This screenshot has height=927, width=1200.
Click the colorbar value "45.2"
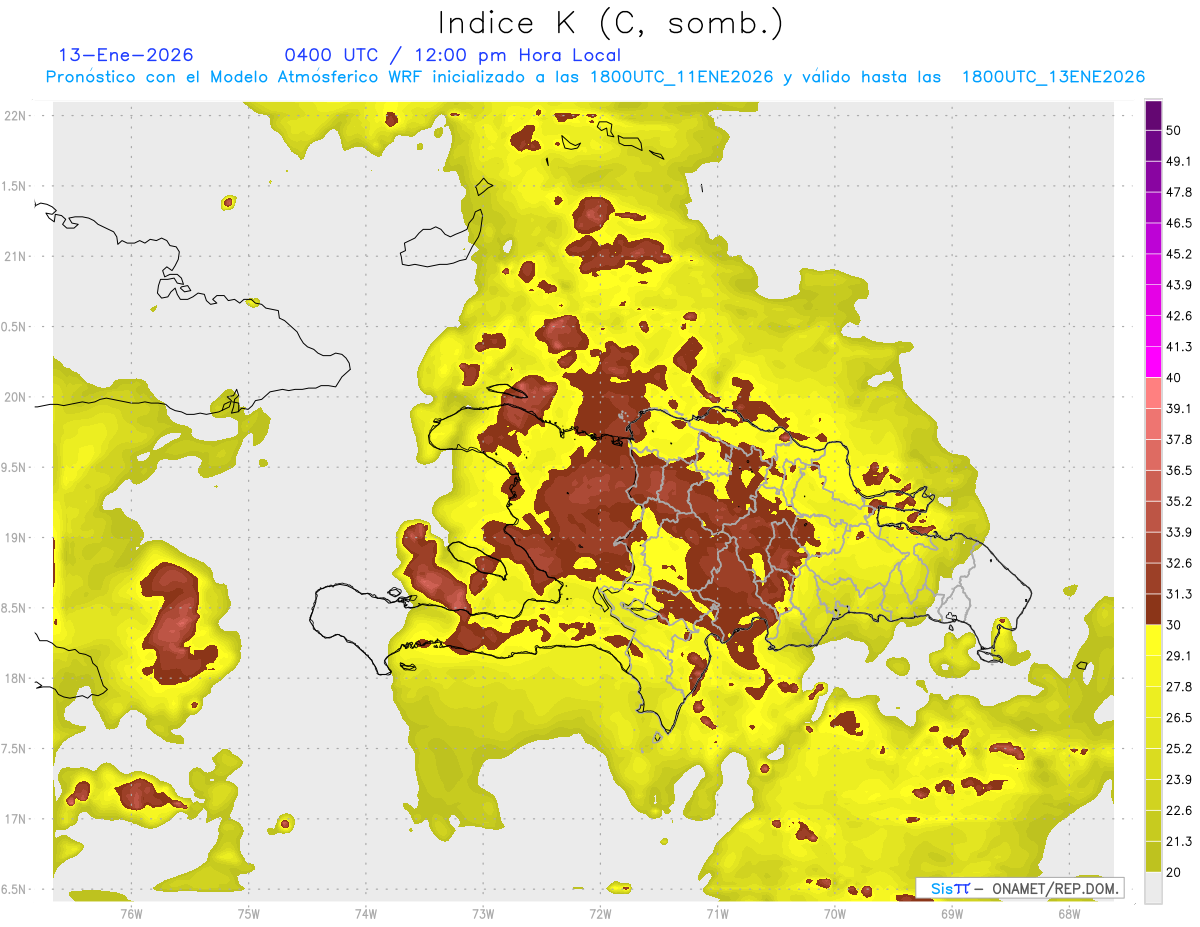click(x=1179, y=254)
